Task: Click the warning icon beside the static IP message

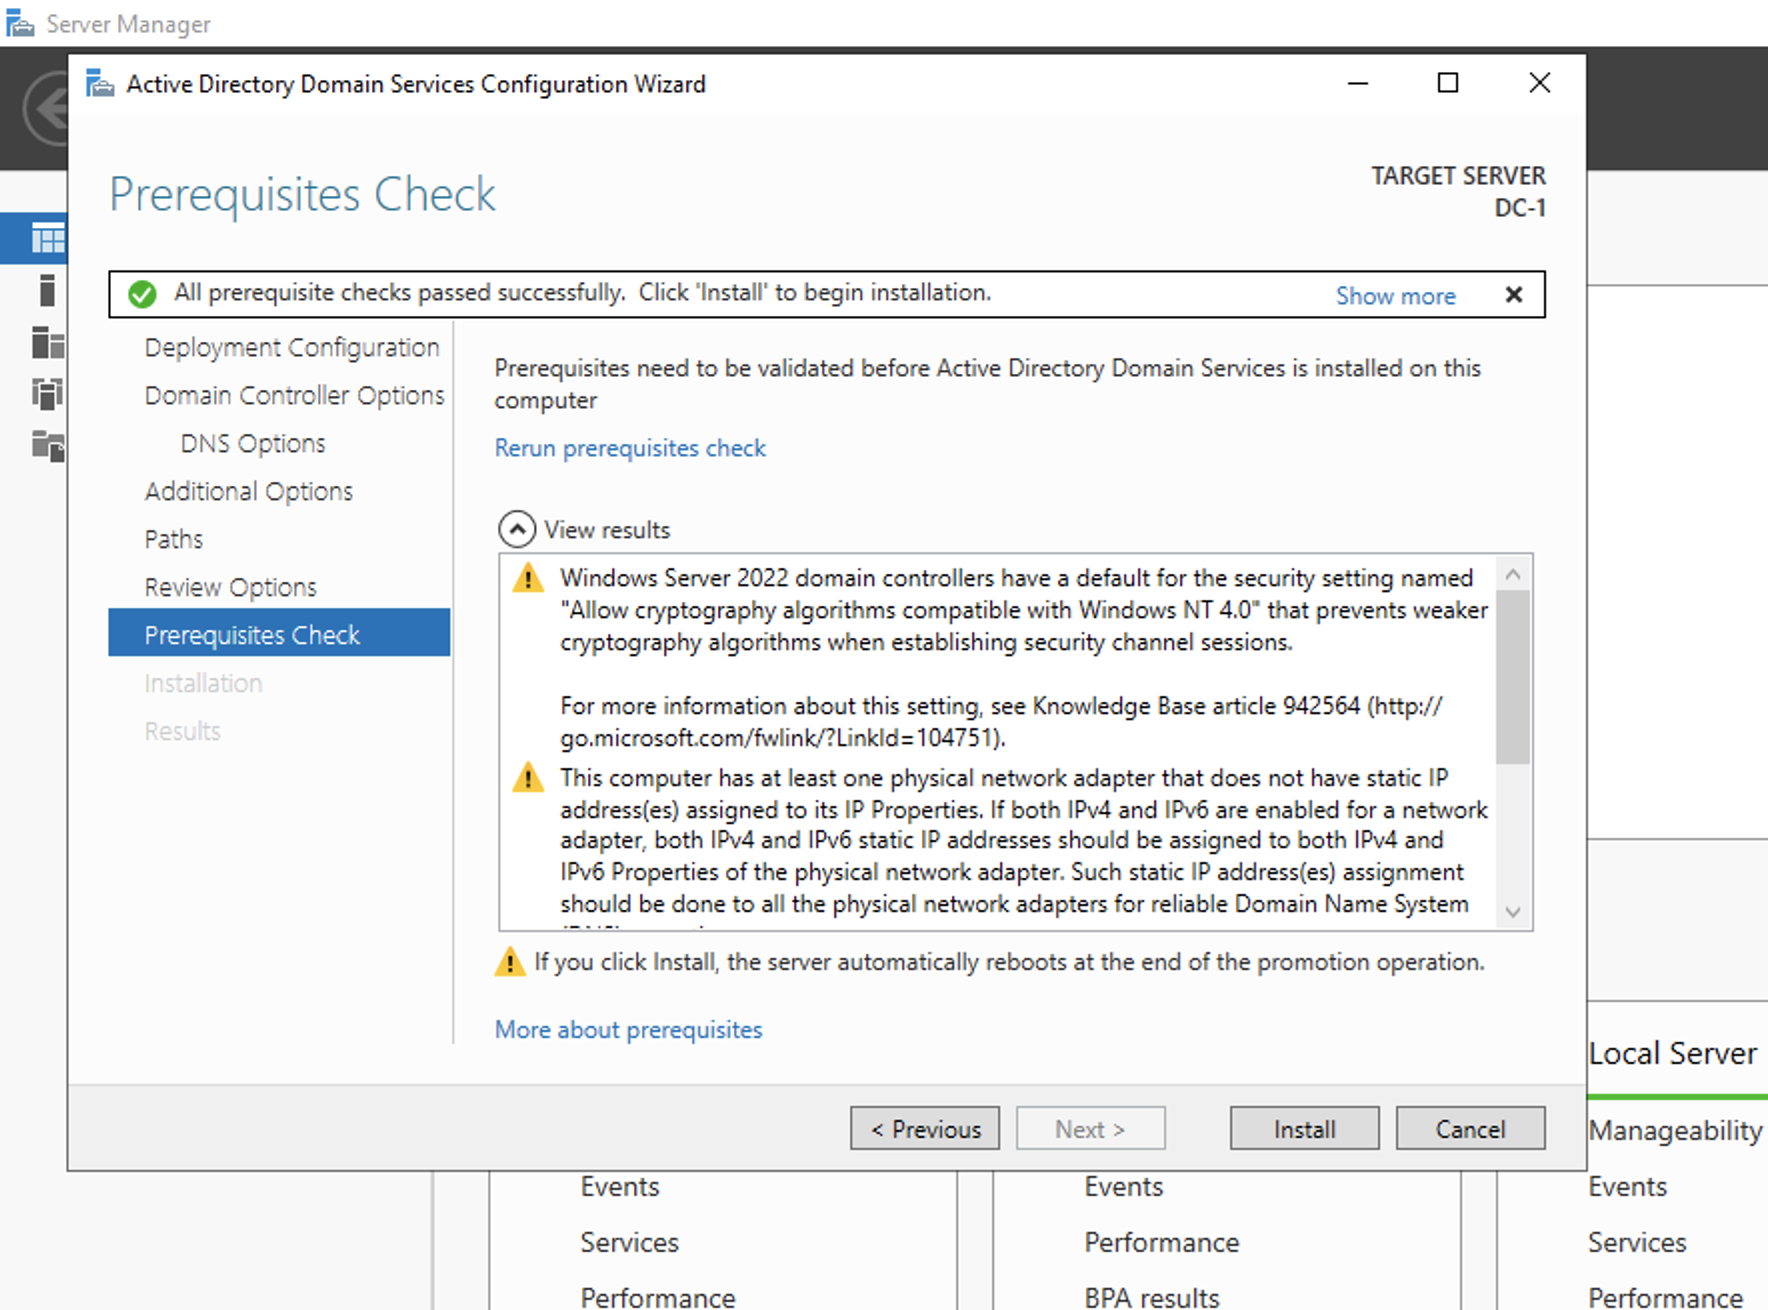Action: pyautogui.click(x=528, y=778)
